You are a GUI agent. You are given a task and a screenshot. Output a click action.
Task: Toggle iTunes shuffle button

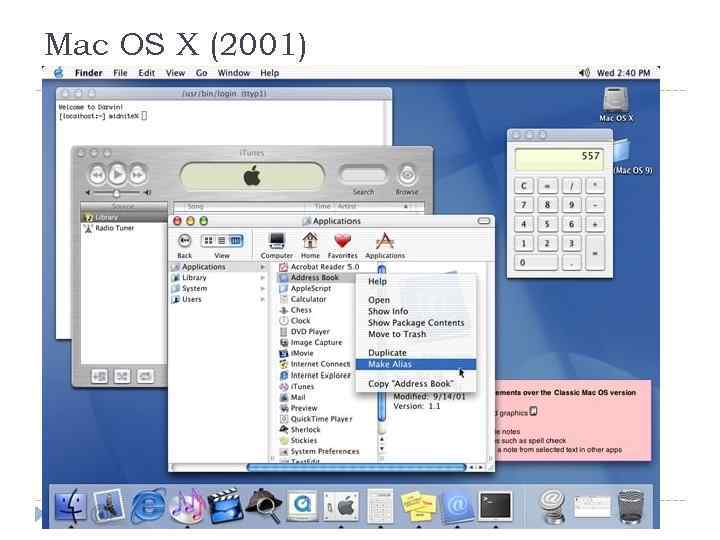122,377
